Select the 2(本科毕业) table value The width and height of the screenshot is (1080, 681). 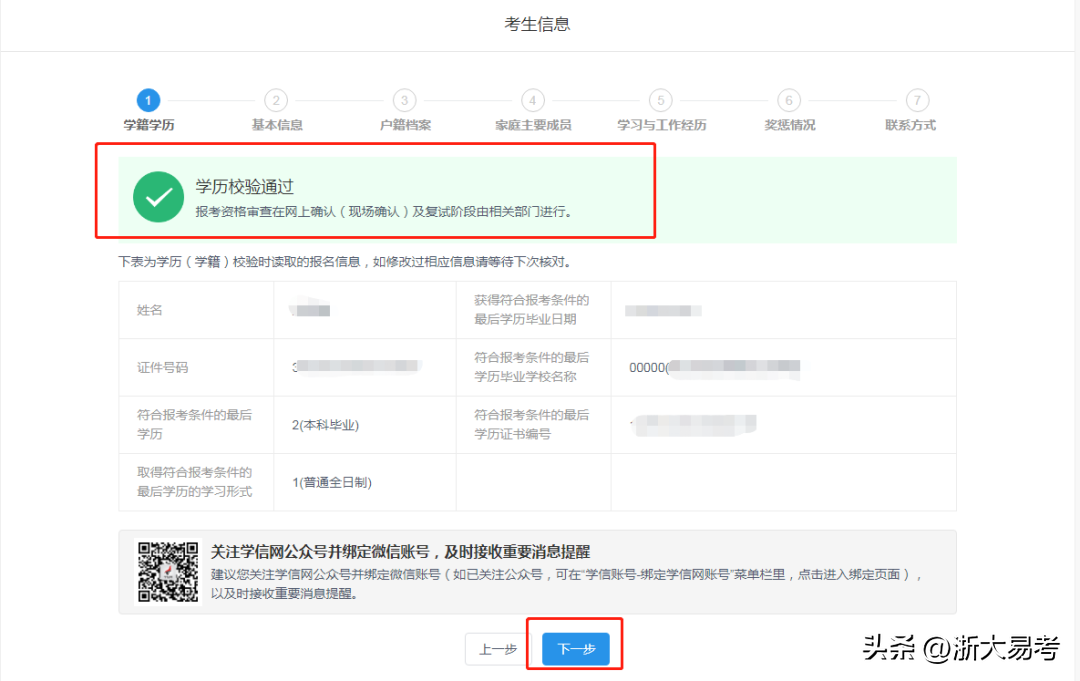click(x=325, y=425)
